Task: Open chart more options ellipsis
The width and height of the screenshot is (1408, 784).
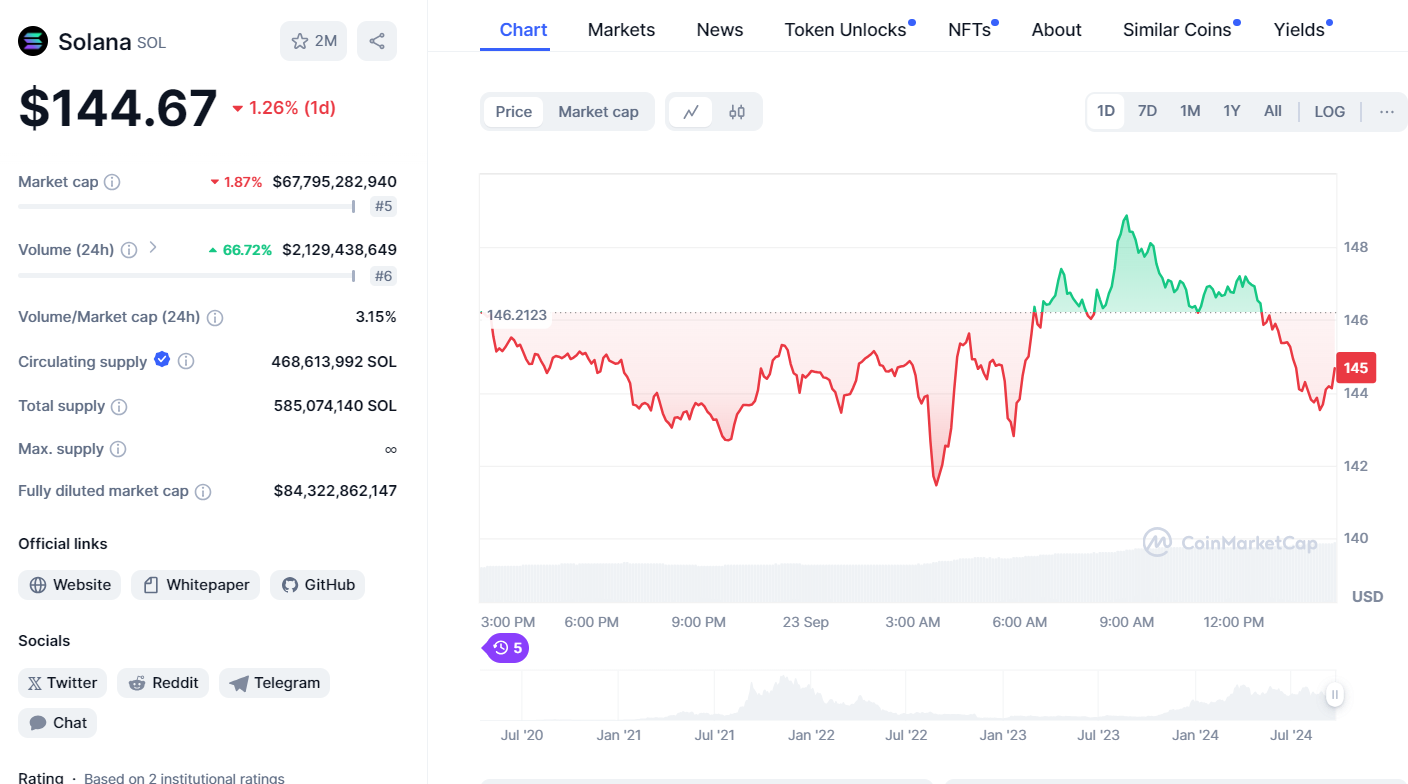Action: coord(1387,111)
